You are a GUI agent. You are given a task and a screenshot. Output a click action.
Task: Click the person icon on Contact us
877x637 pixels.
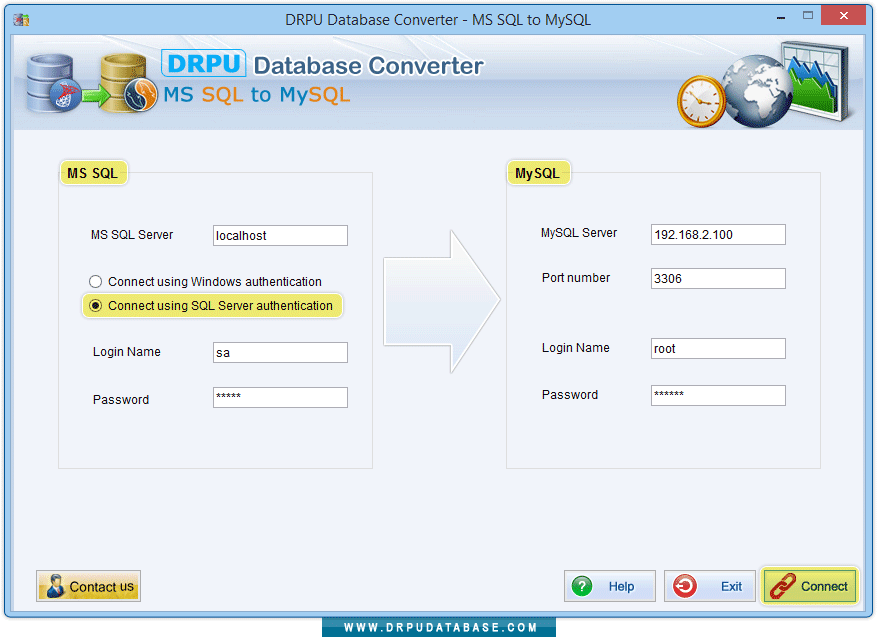click(55, 586)
